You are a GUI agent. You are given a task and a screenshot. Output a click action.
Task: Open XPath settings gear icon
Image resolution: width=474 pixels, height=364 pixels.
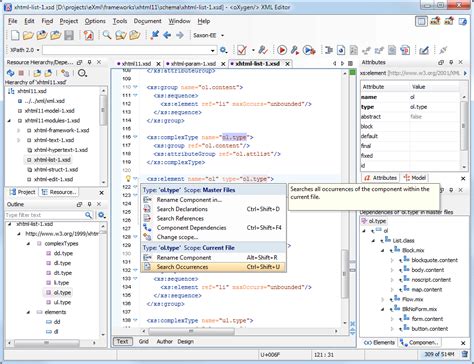224,50
